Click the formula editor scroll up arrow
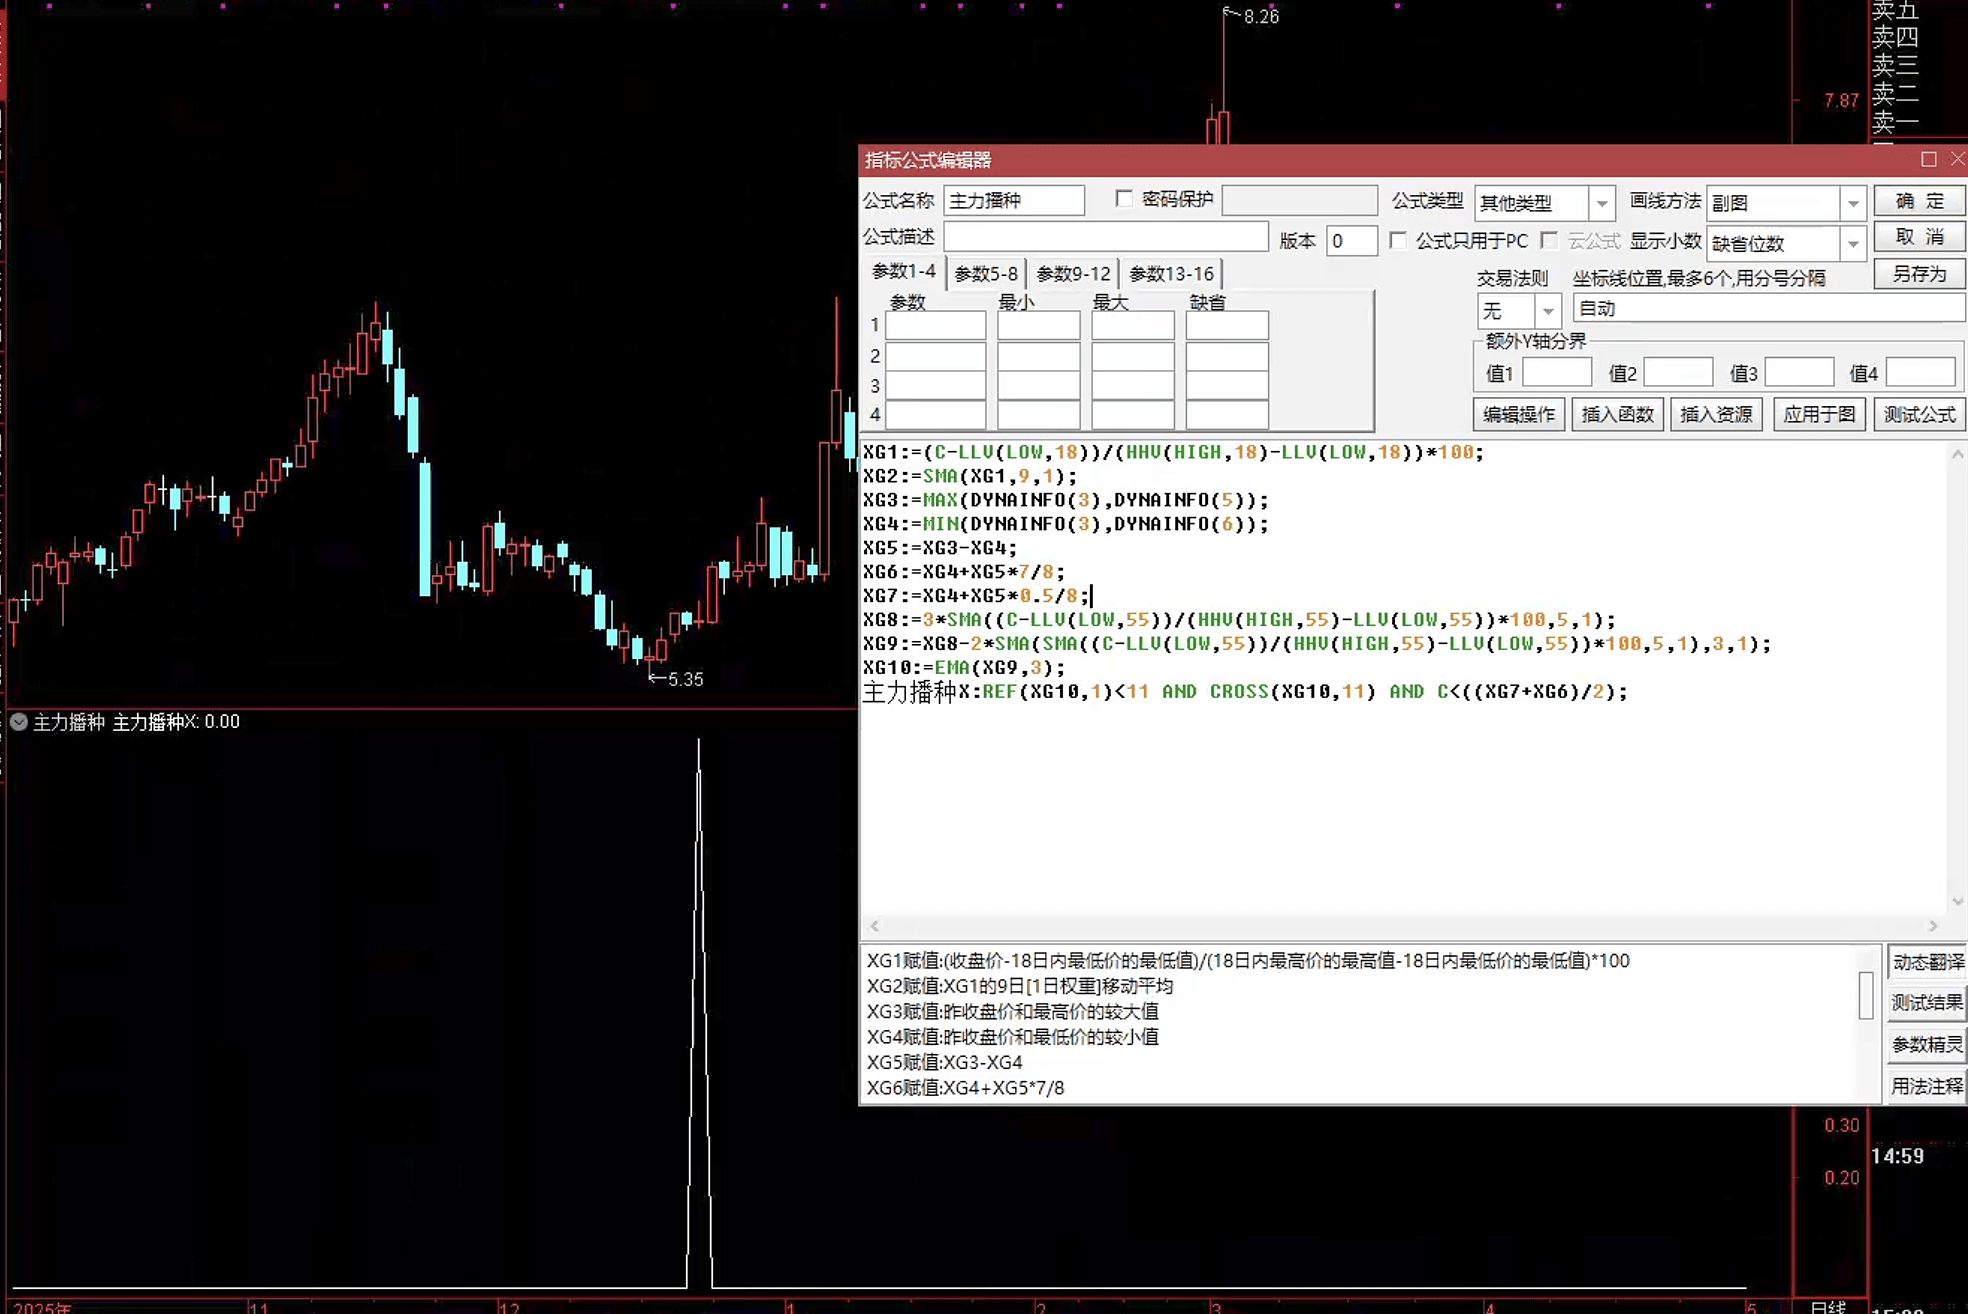The image size is (1968, 1314). (x=1957, y=454)
